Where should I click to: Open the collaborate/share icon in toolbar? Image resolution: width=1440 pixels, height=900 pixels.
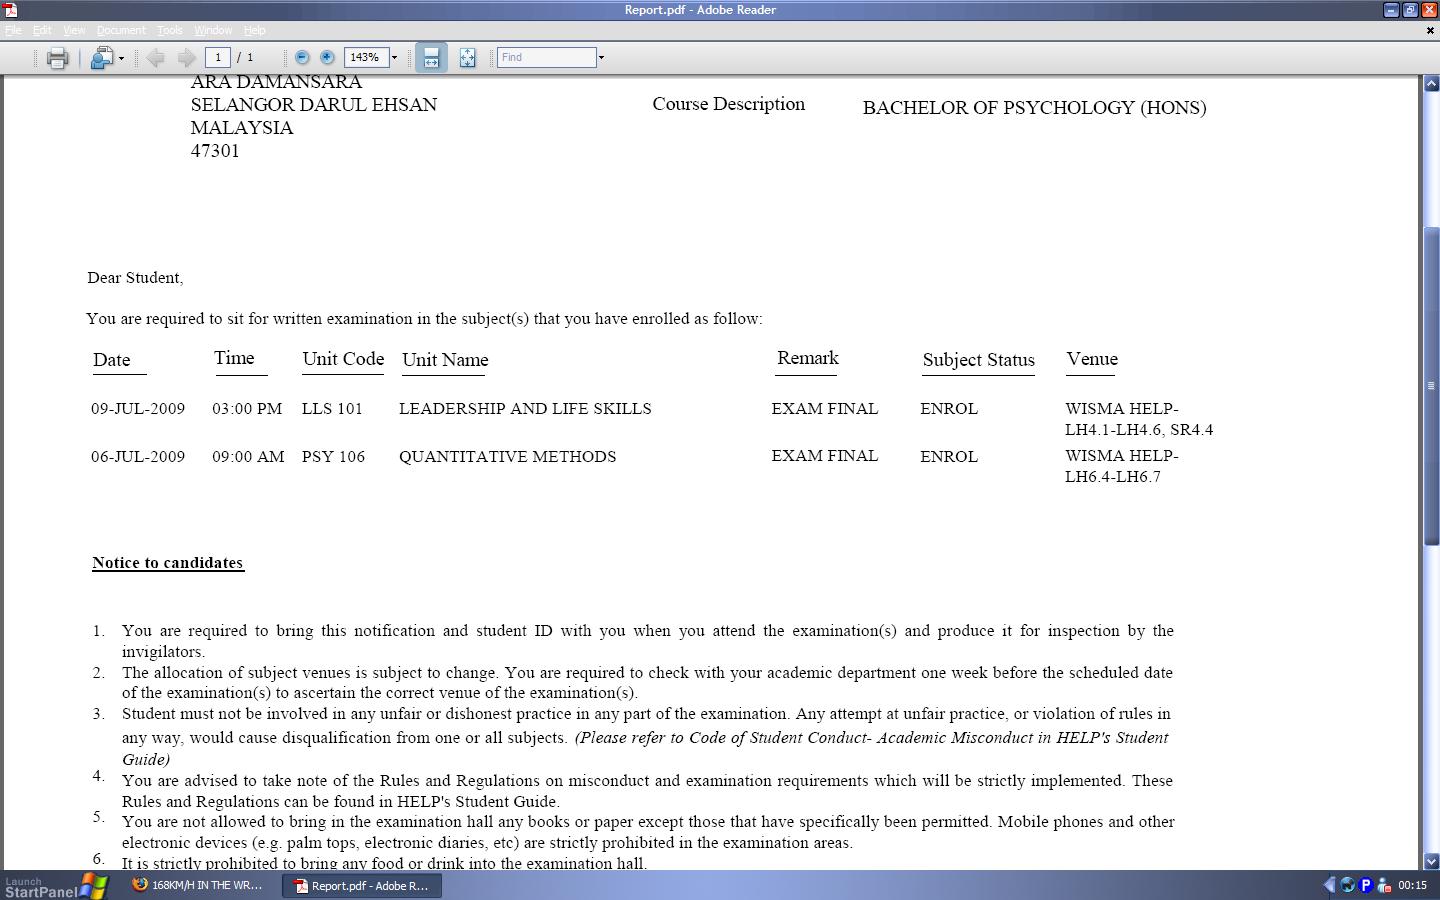click(101, 58)
